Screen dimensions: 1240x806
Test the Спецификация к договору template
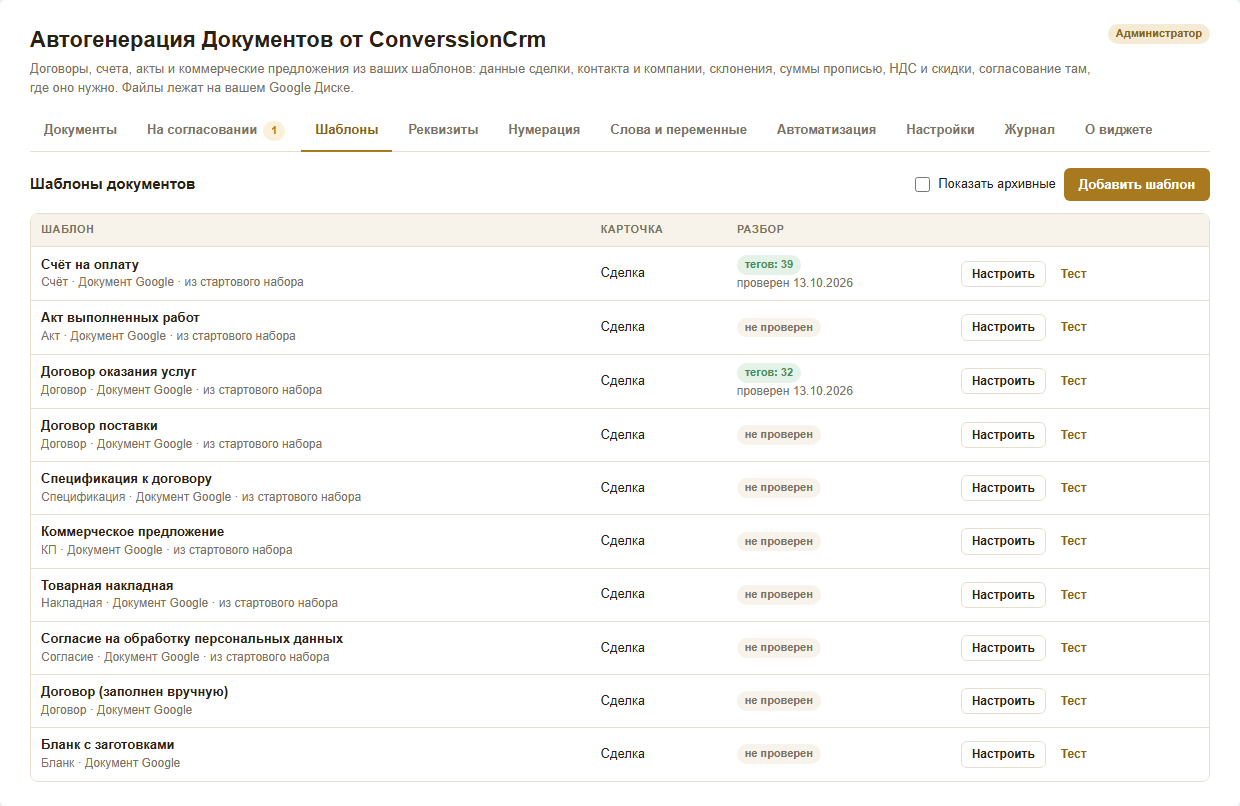click(1073, 488)
